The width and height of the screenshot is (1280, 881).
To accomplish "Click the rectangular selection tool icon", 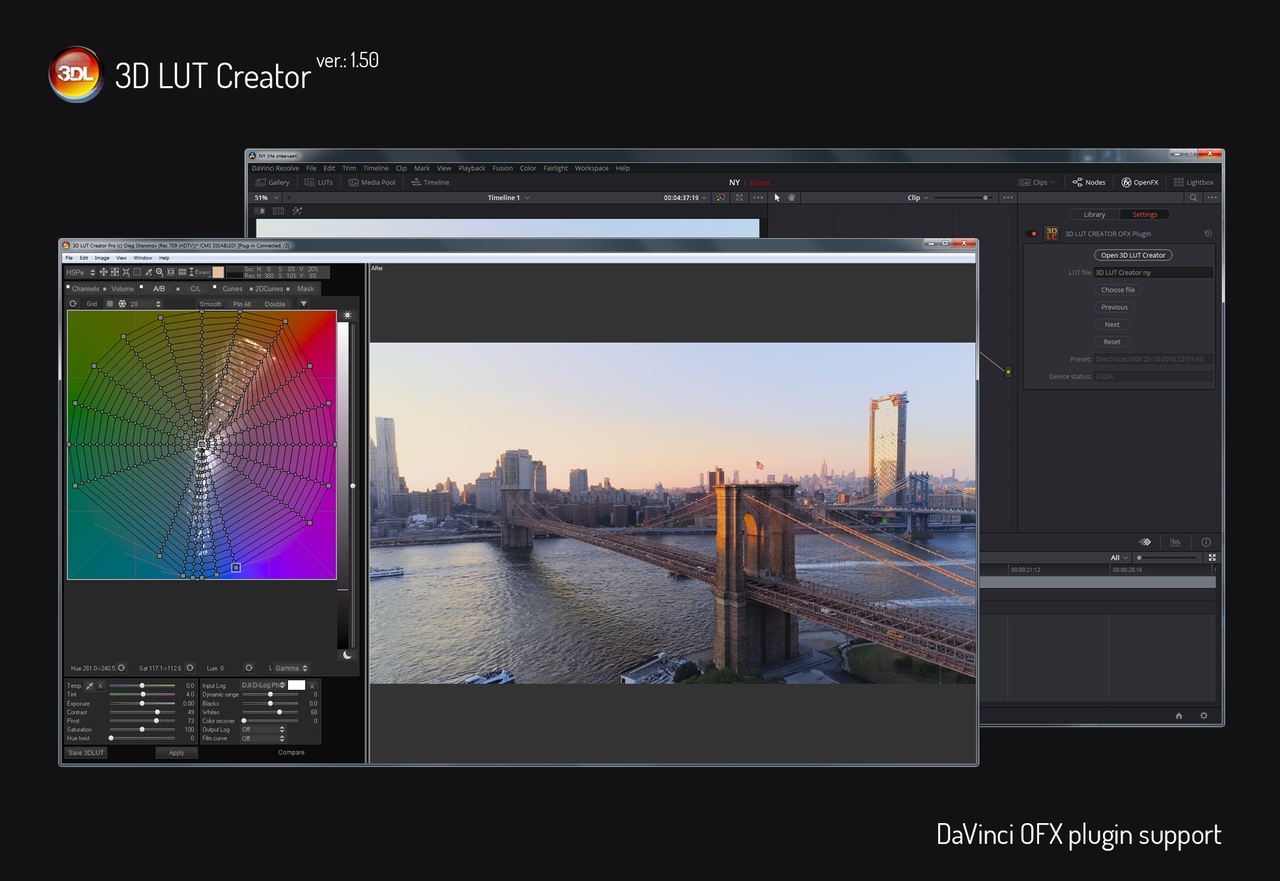I will [x=137, y=272].
